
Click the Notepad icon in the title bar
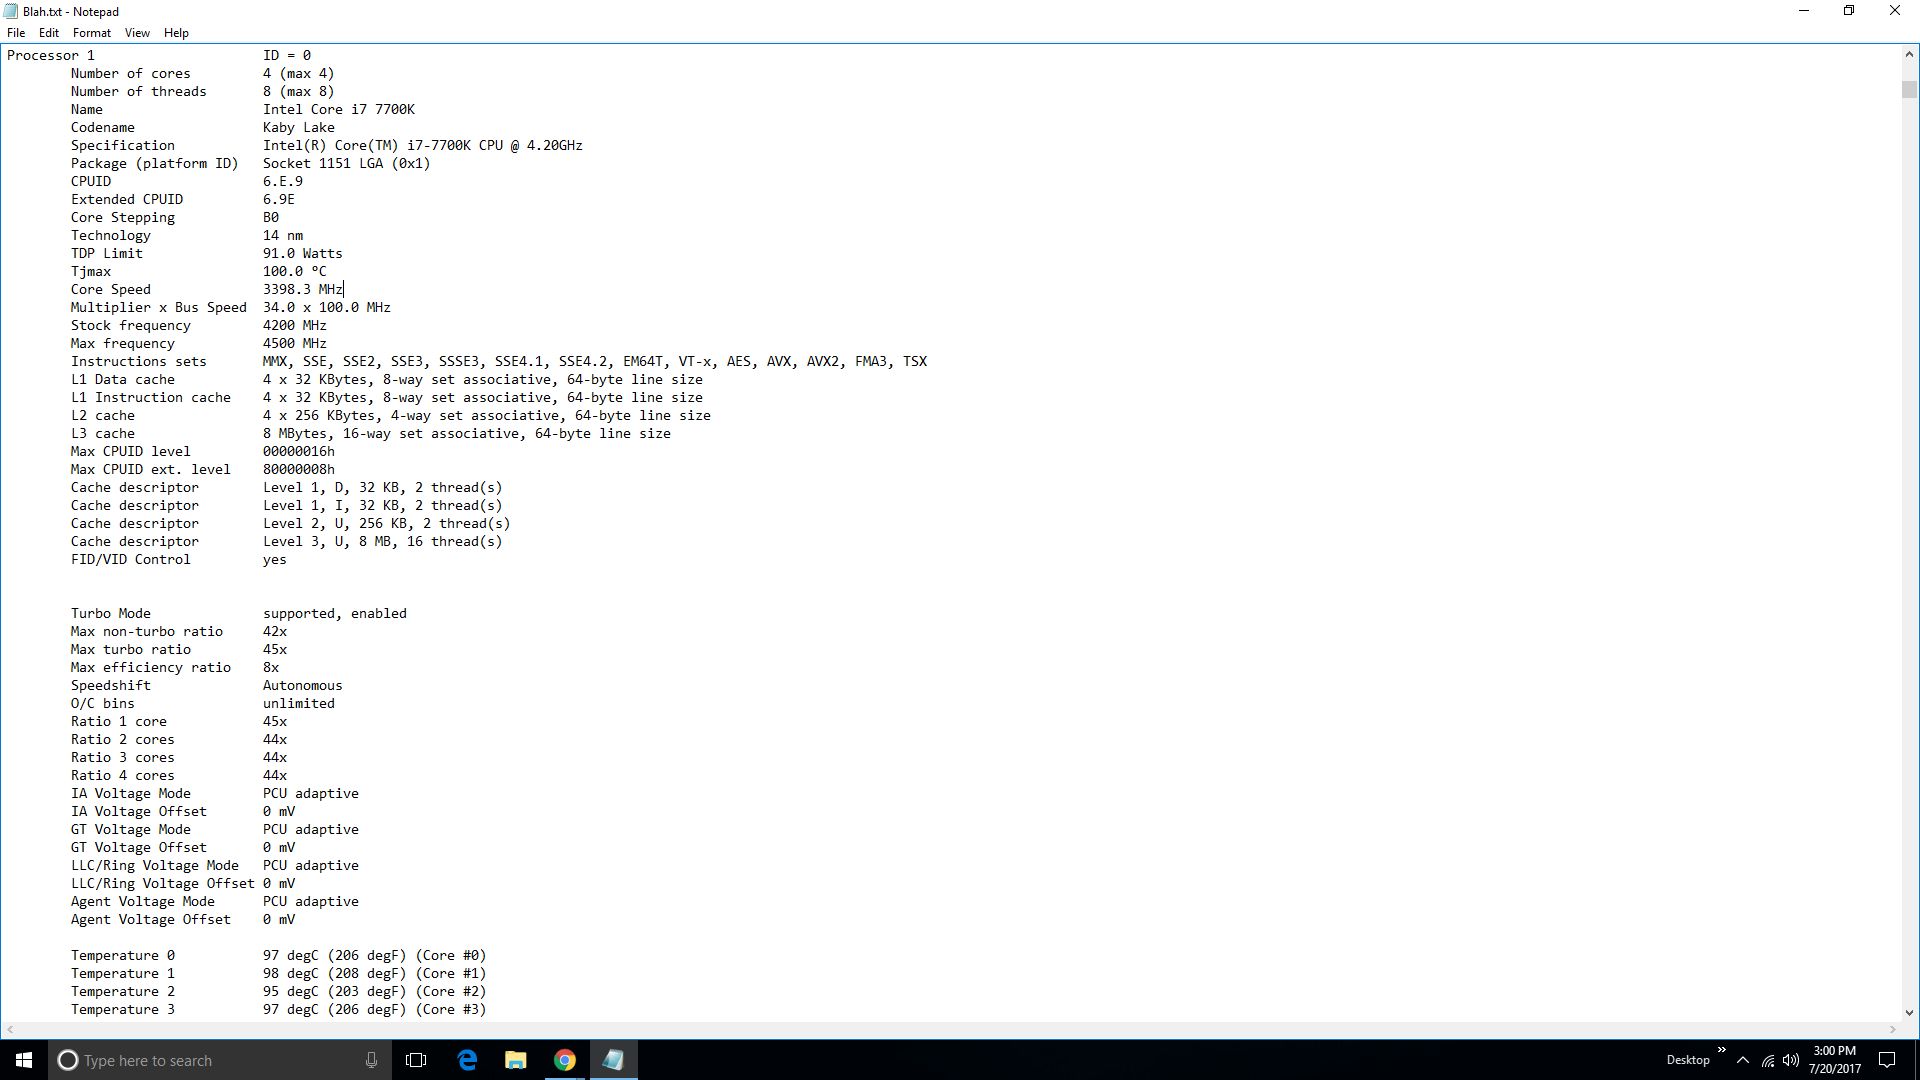[11, 11]
